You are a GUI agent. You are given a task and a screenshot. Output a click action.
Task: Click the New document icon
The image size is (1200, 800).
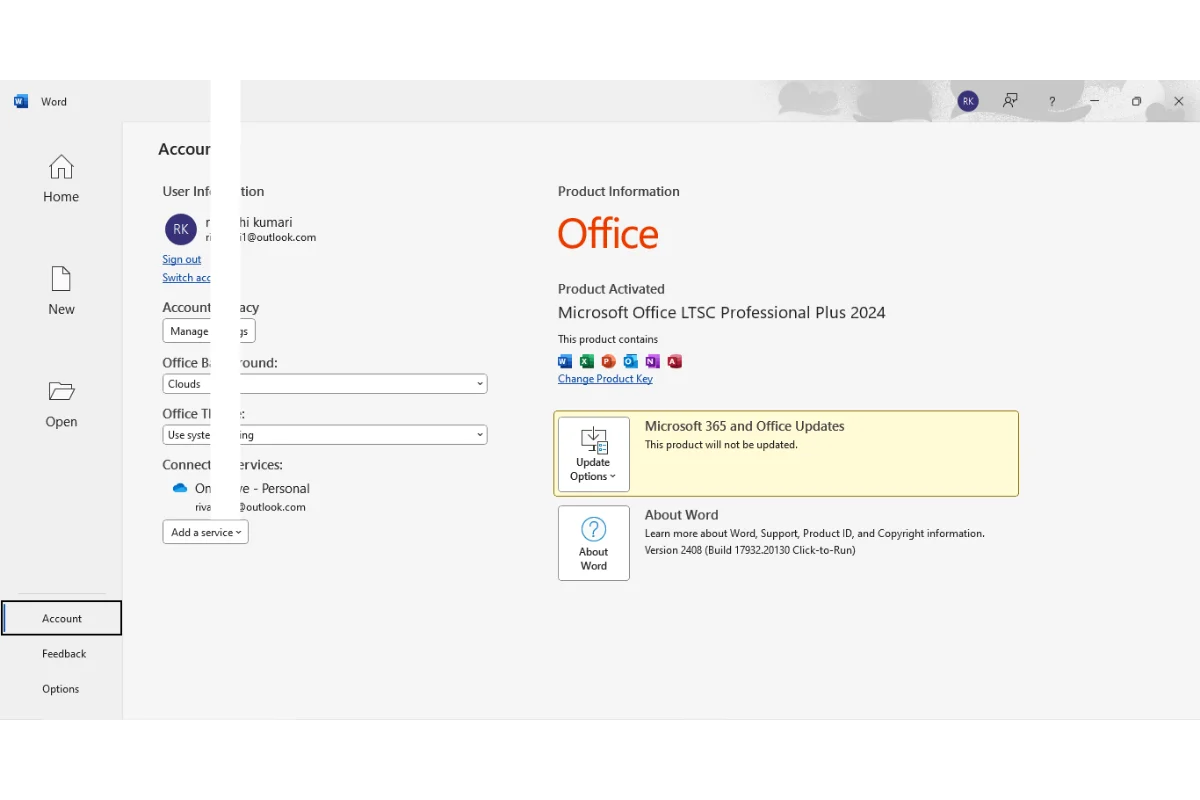(61, 279)
